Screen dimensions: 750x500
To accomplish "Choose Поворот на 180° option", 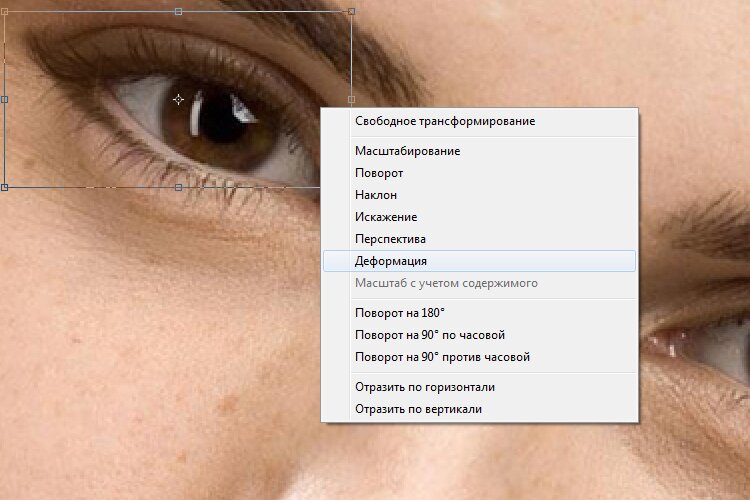I will pyautogui.click(x=479, y=313).
